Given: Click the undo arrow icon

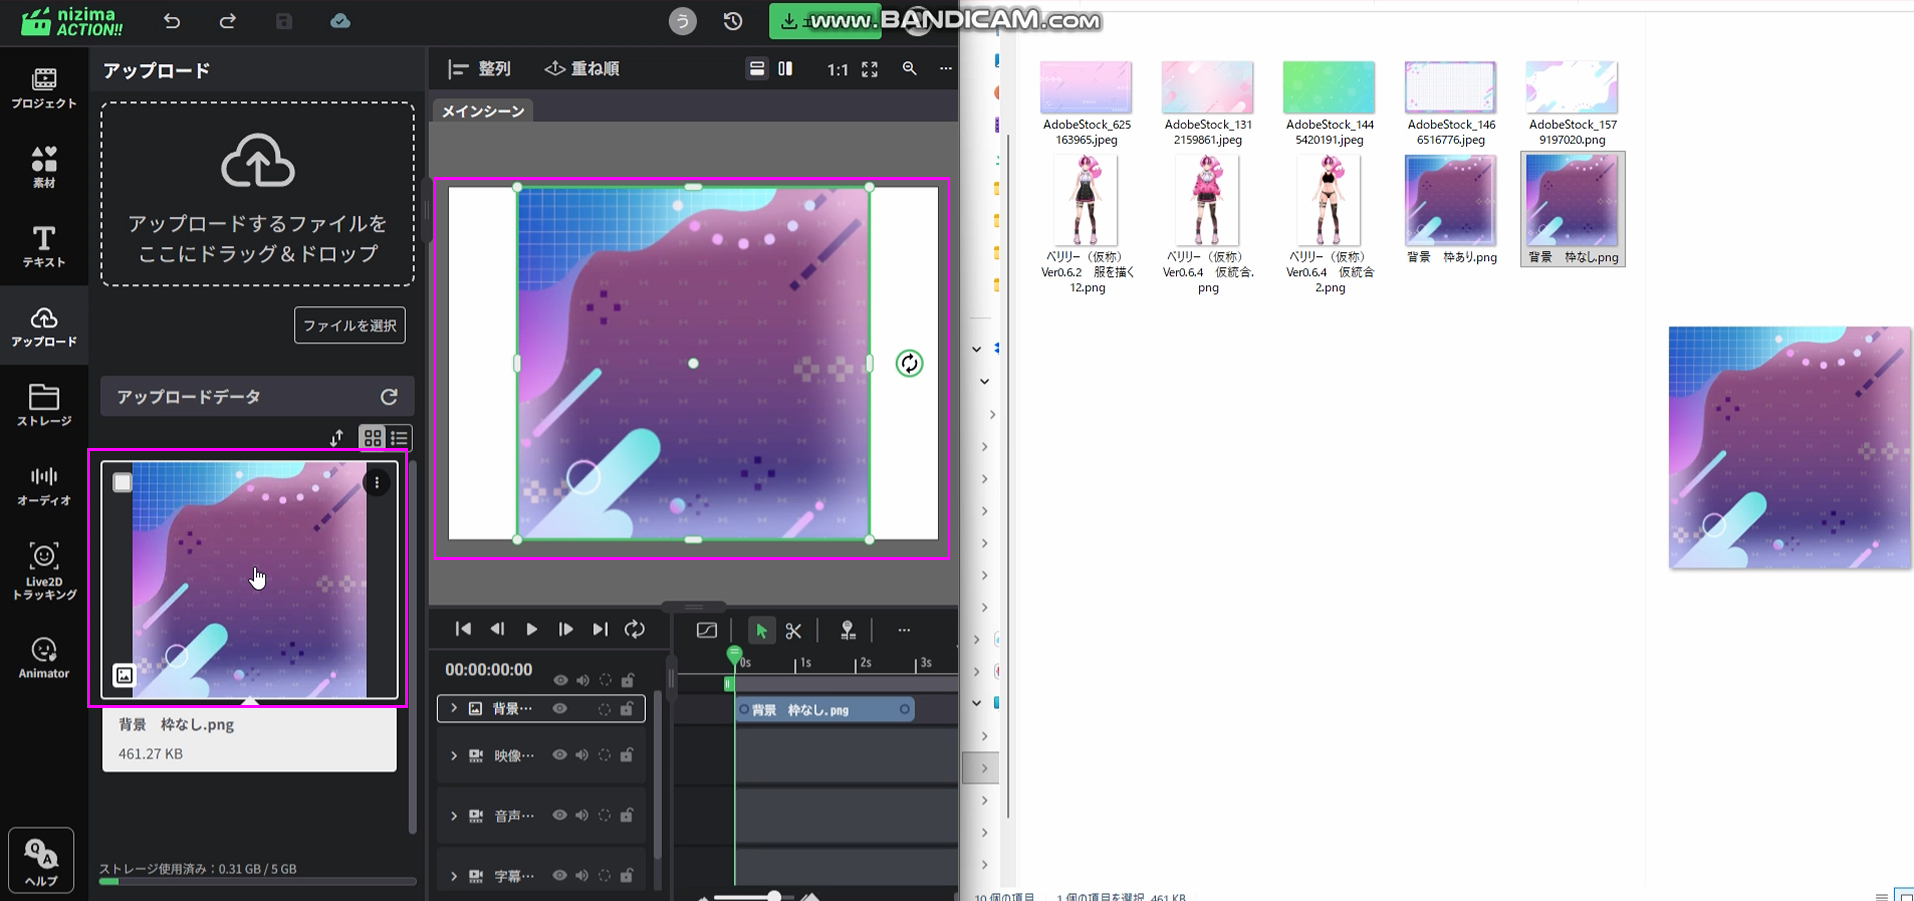Looking at the screenshot, I should coord(172,21).
